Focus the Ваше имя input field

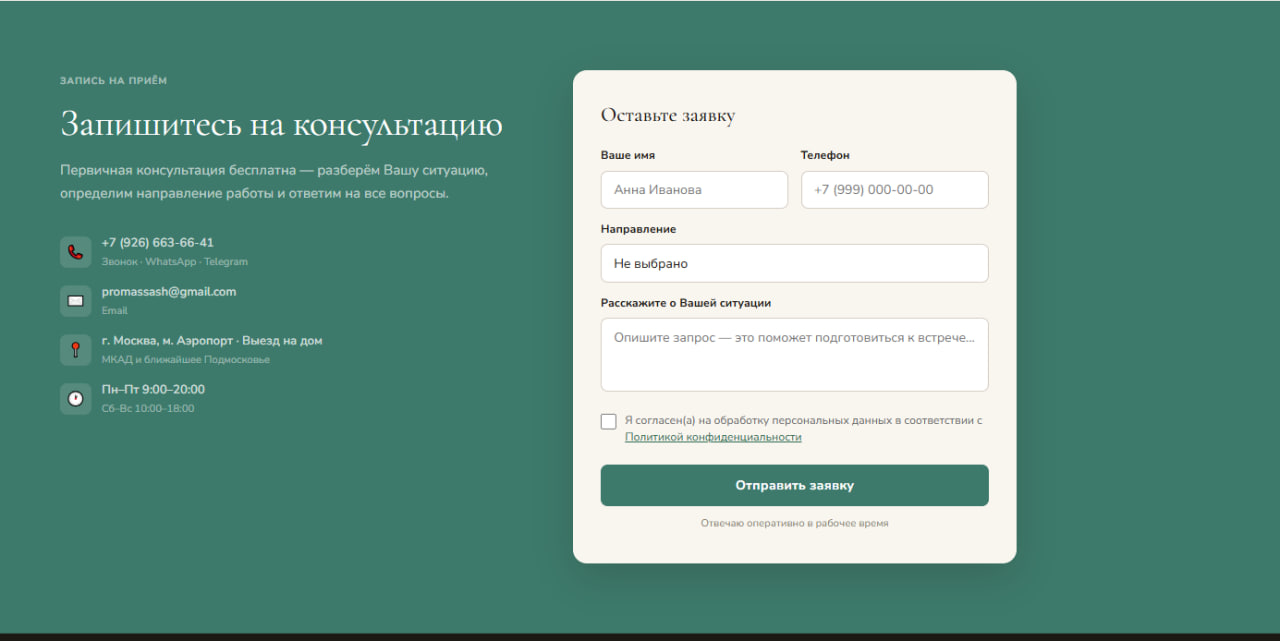(x=694, y=190)
